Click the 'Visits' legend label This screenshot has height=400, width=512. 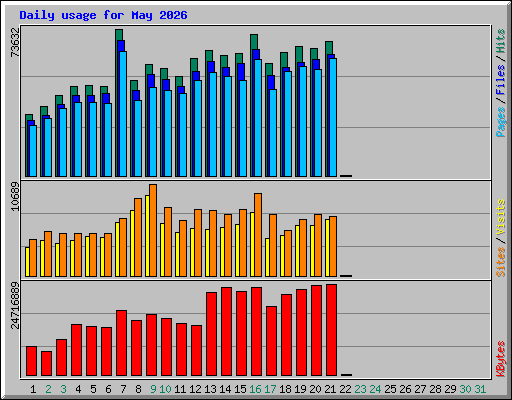[501, 217]
